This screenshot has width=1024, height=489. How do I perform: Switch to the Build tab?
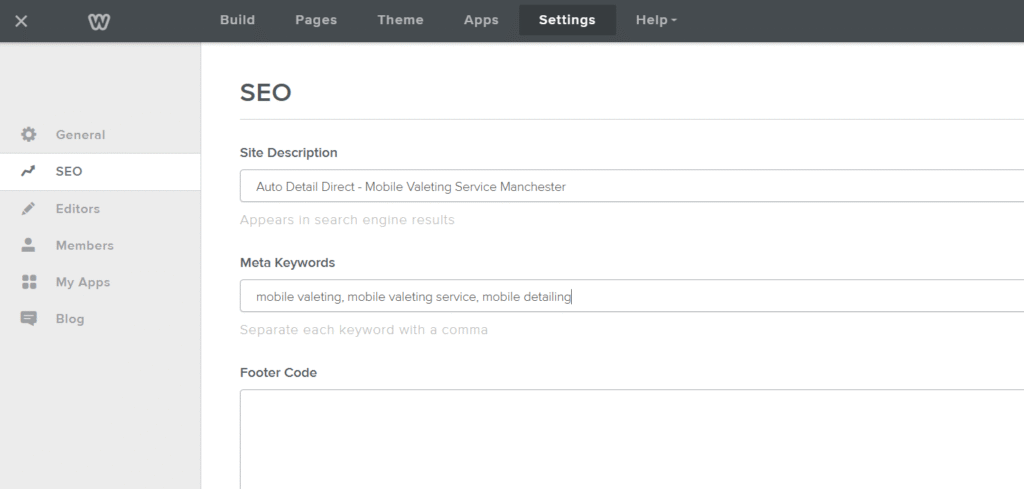pyautogui.click(x=237, y=20)
